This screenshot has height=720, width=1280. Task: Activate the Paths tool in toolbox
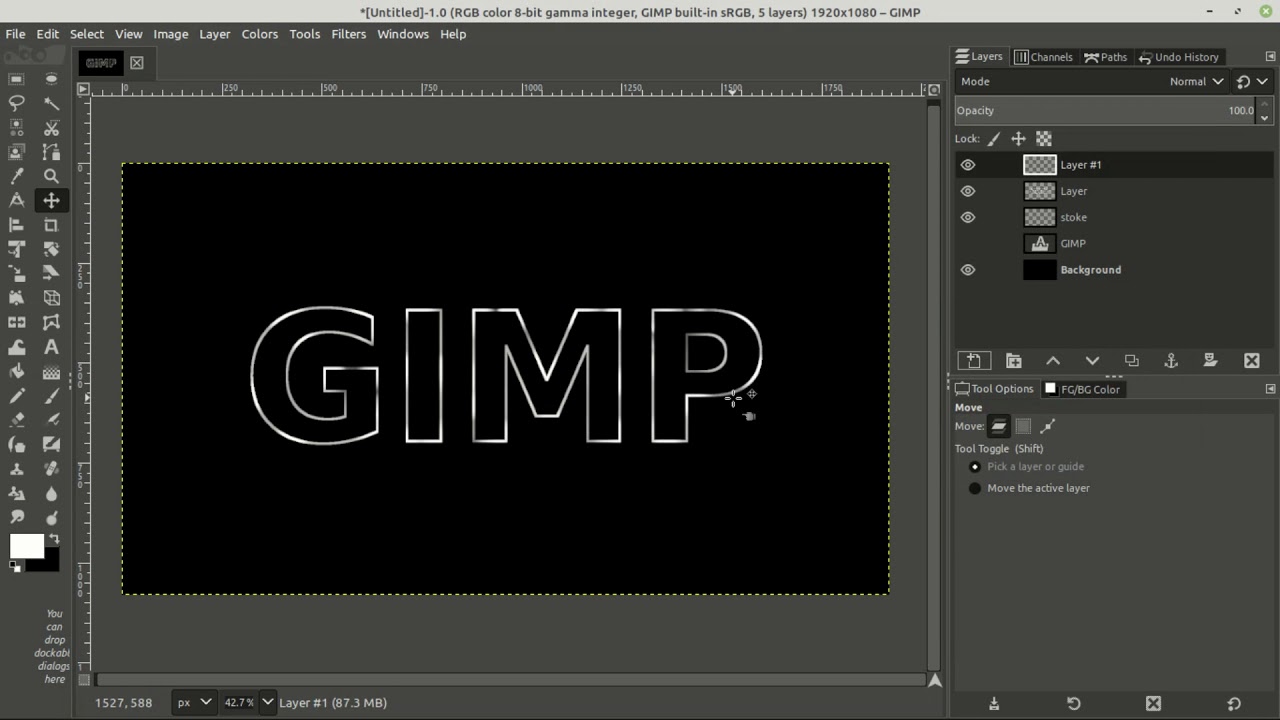(x=51, y=152)
